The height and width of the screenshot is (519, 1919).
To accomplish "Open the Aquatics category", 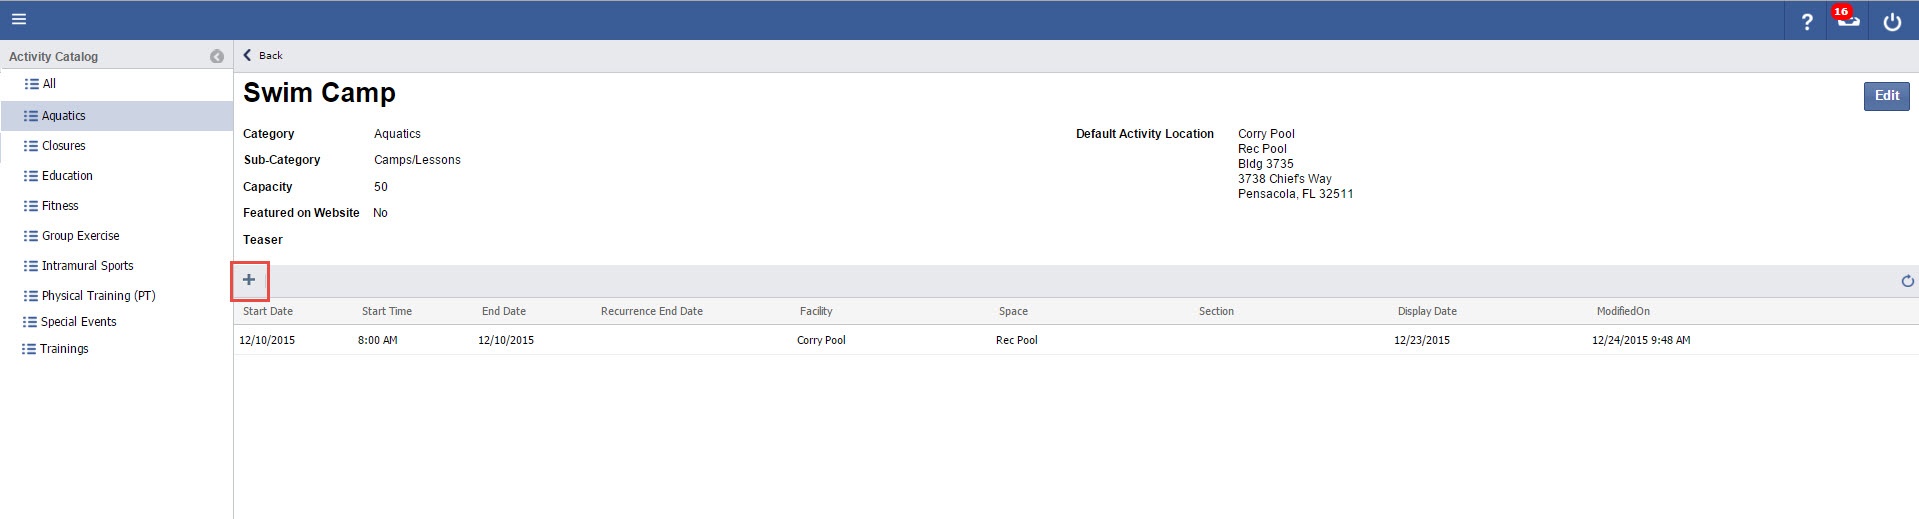I will [x=63, y=116].
